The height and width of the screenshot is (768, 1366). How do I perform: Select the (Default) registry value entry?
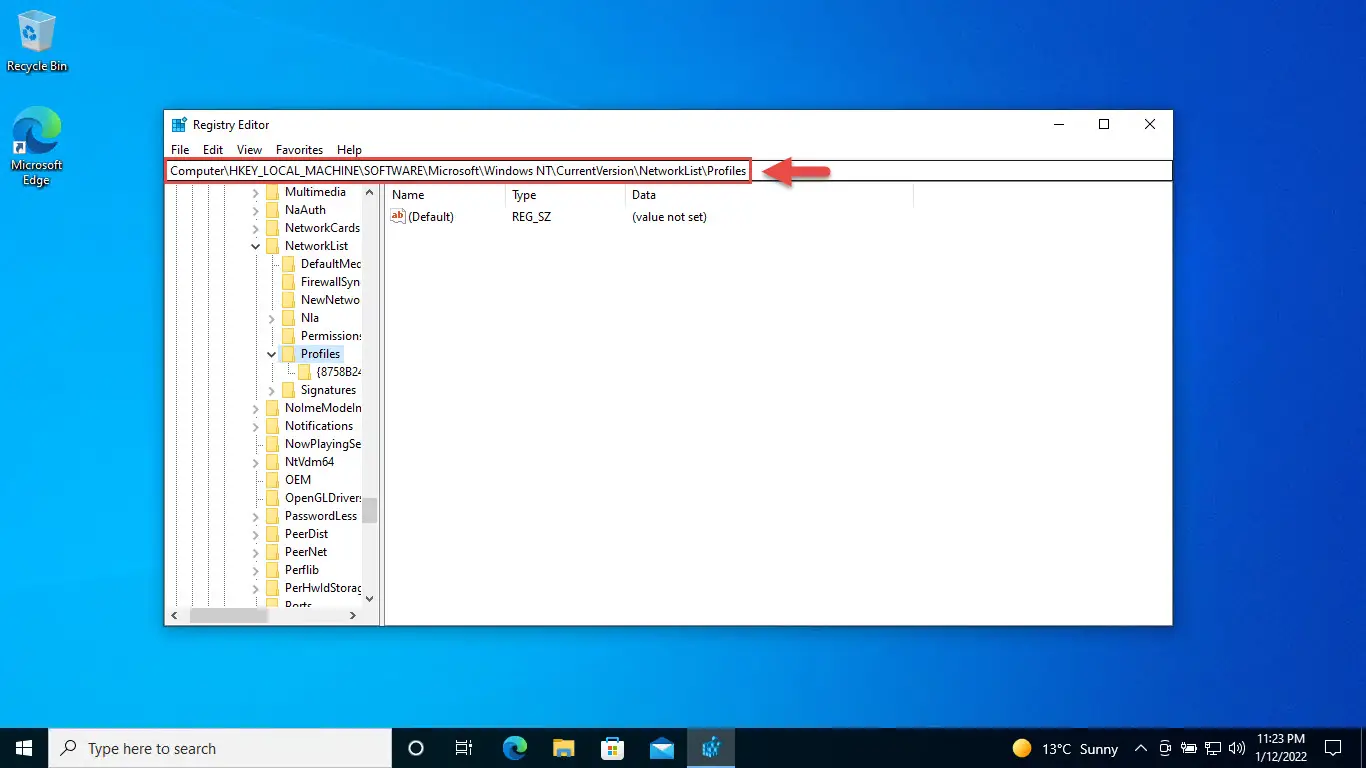tap(423, 217)
